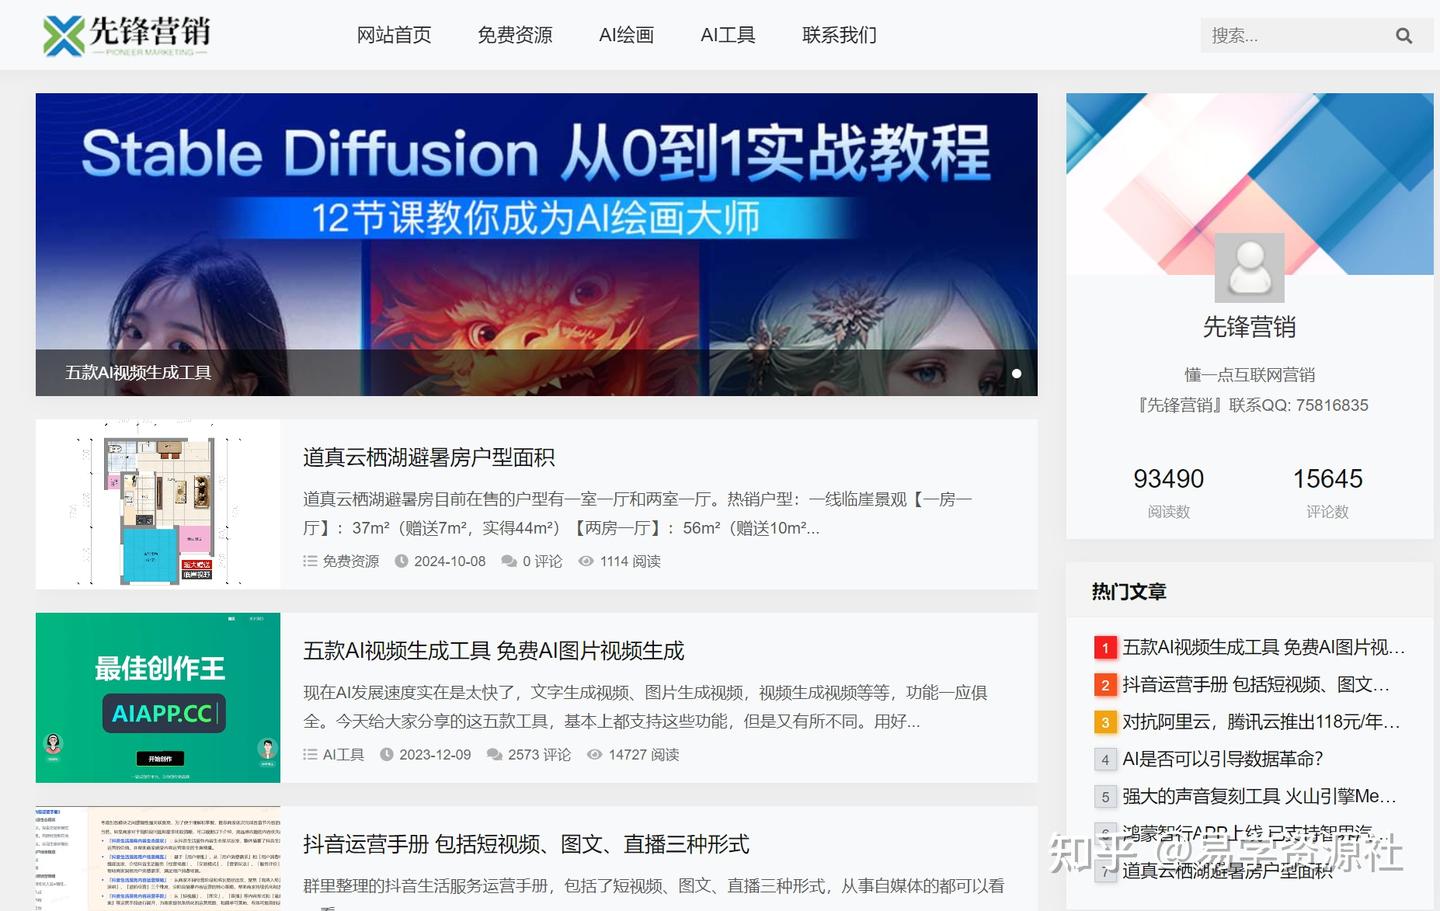Open hot article 2 抖音运营手册
Image resolution: width=1440 pixels, height=911 pixels.
tap(1256, 685)
